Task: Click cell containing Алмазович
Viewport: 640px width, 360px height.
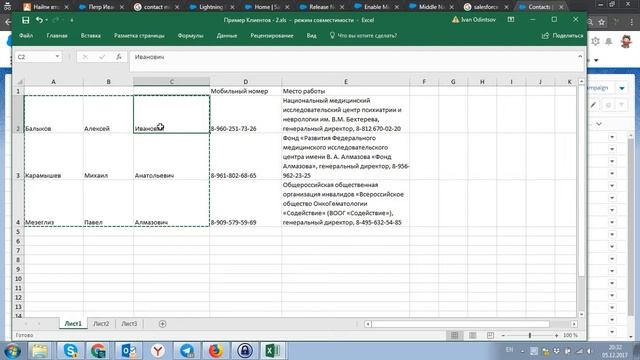Action: pyautogui.click(x=171, y=203)
